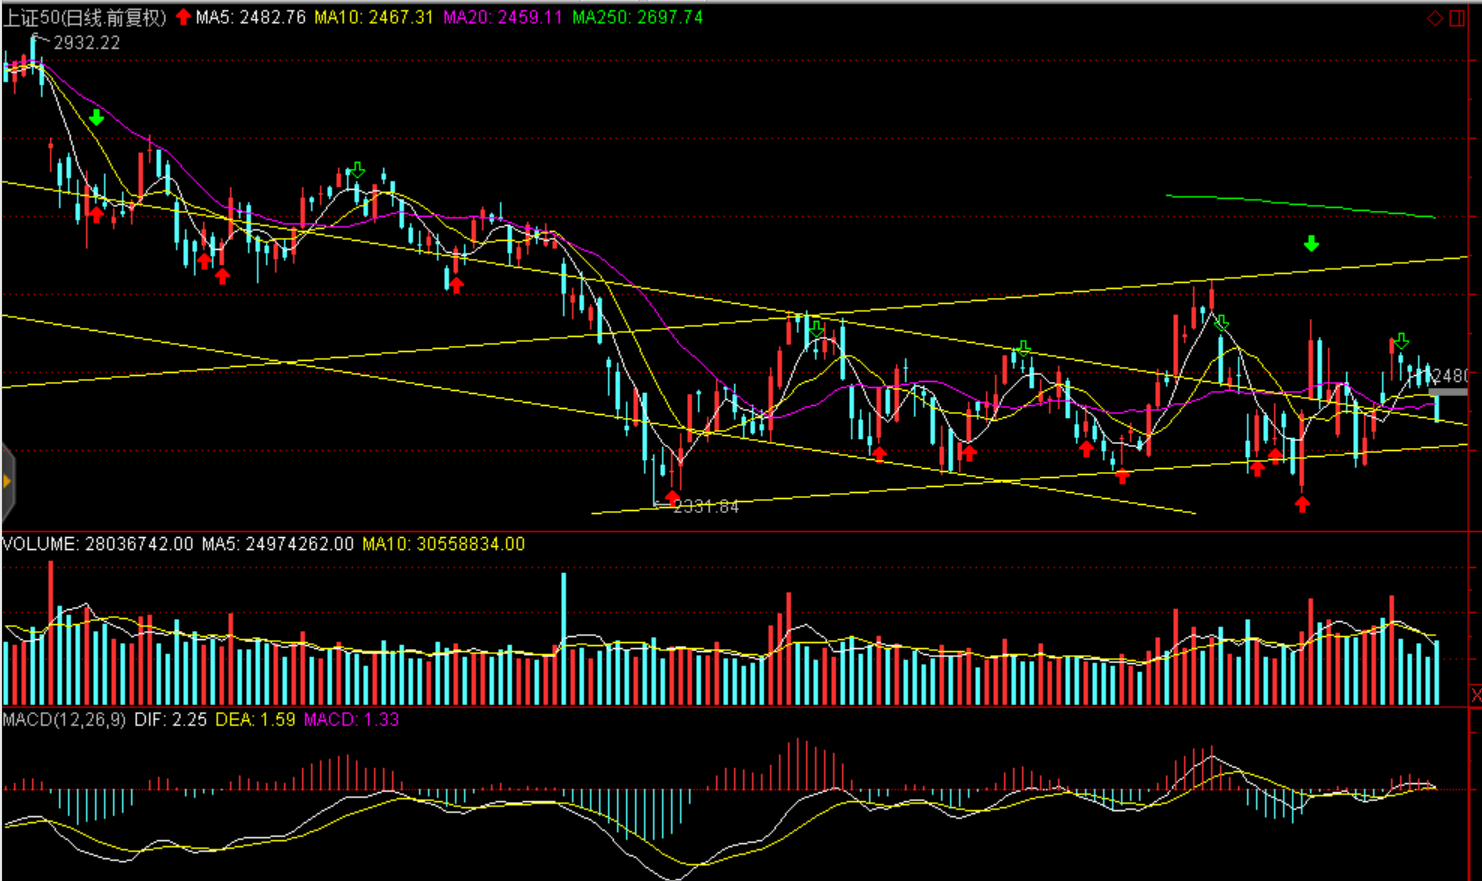Click the solid green sell arrow below MA250 line

click(1311, 244)
